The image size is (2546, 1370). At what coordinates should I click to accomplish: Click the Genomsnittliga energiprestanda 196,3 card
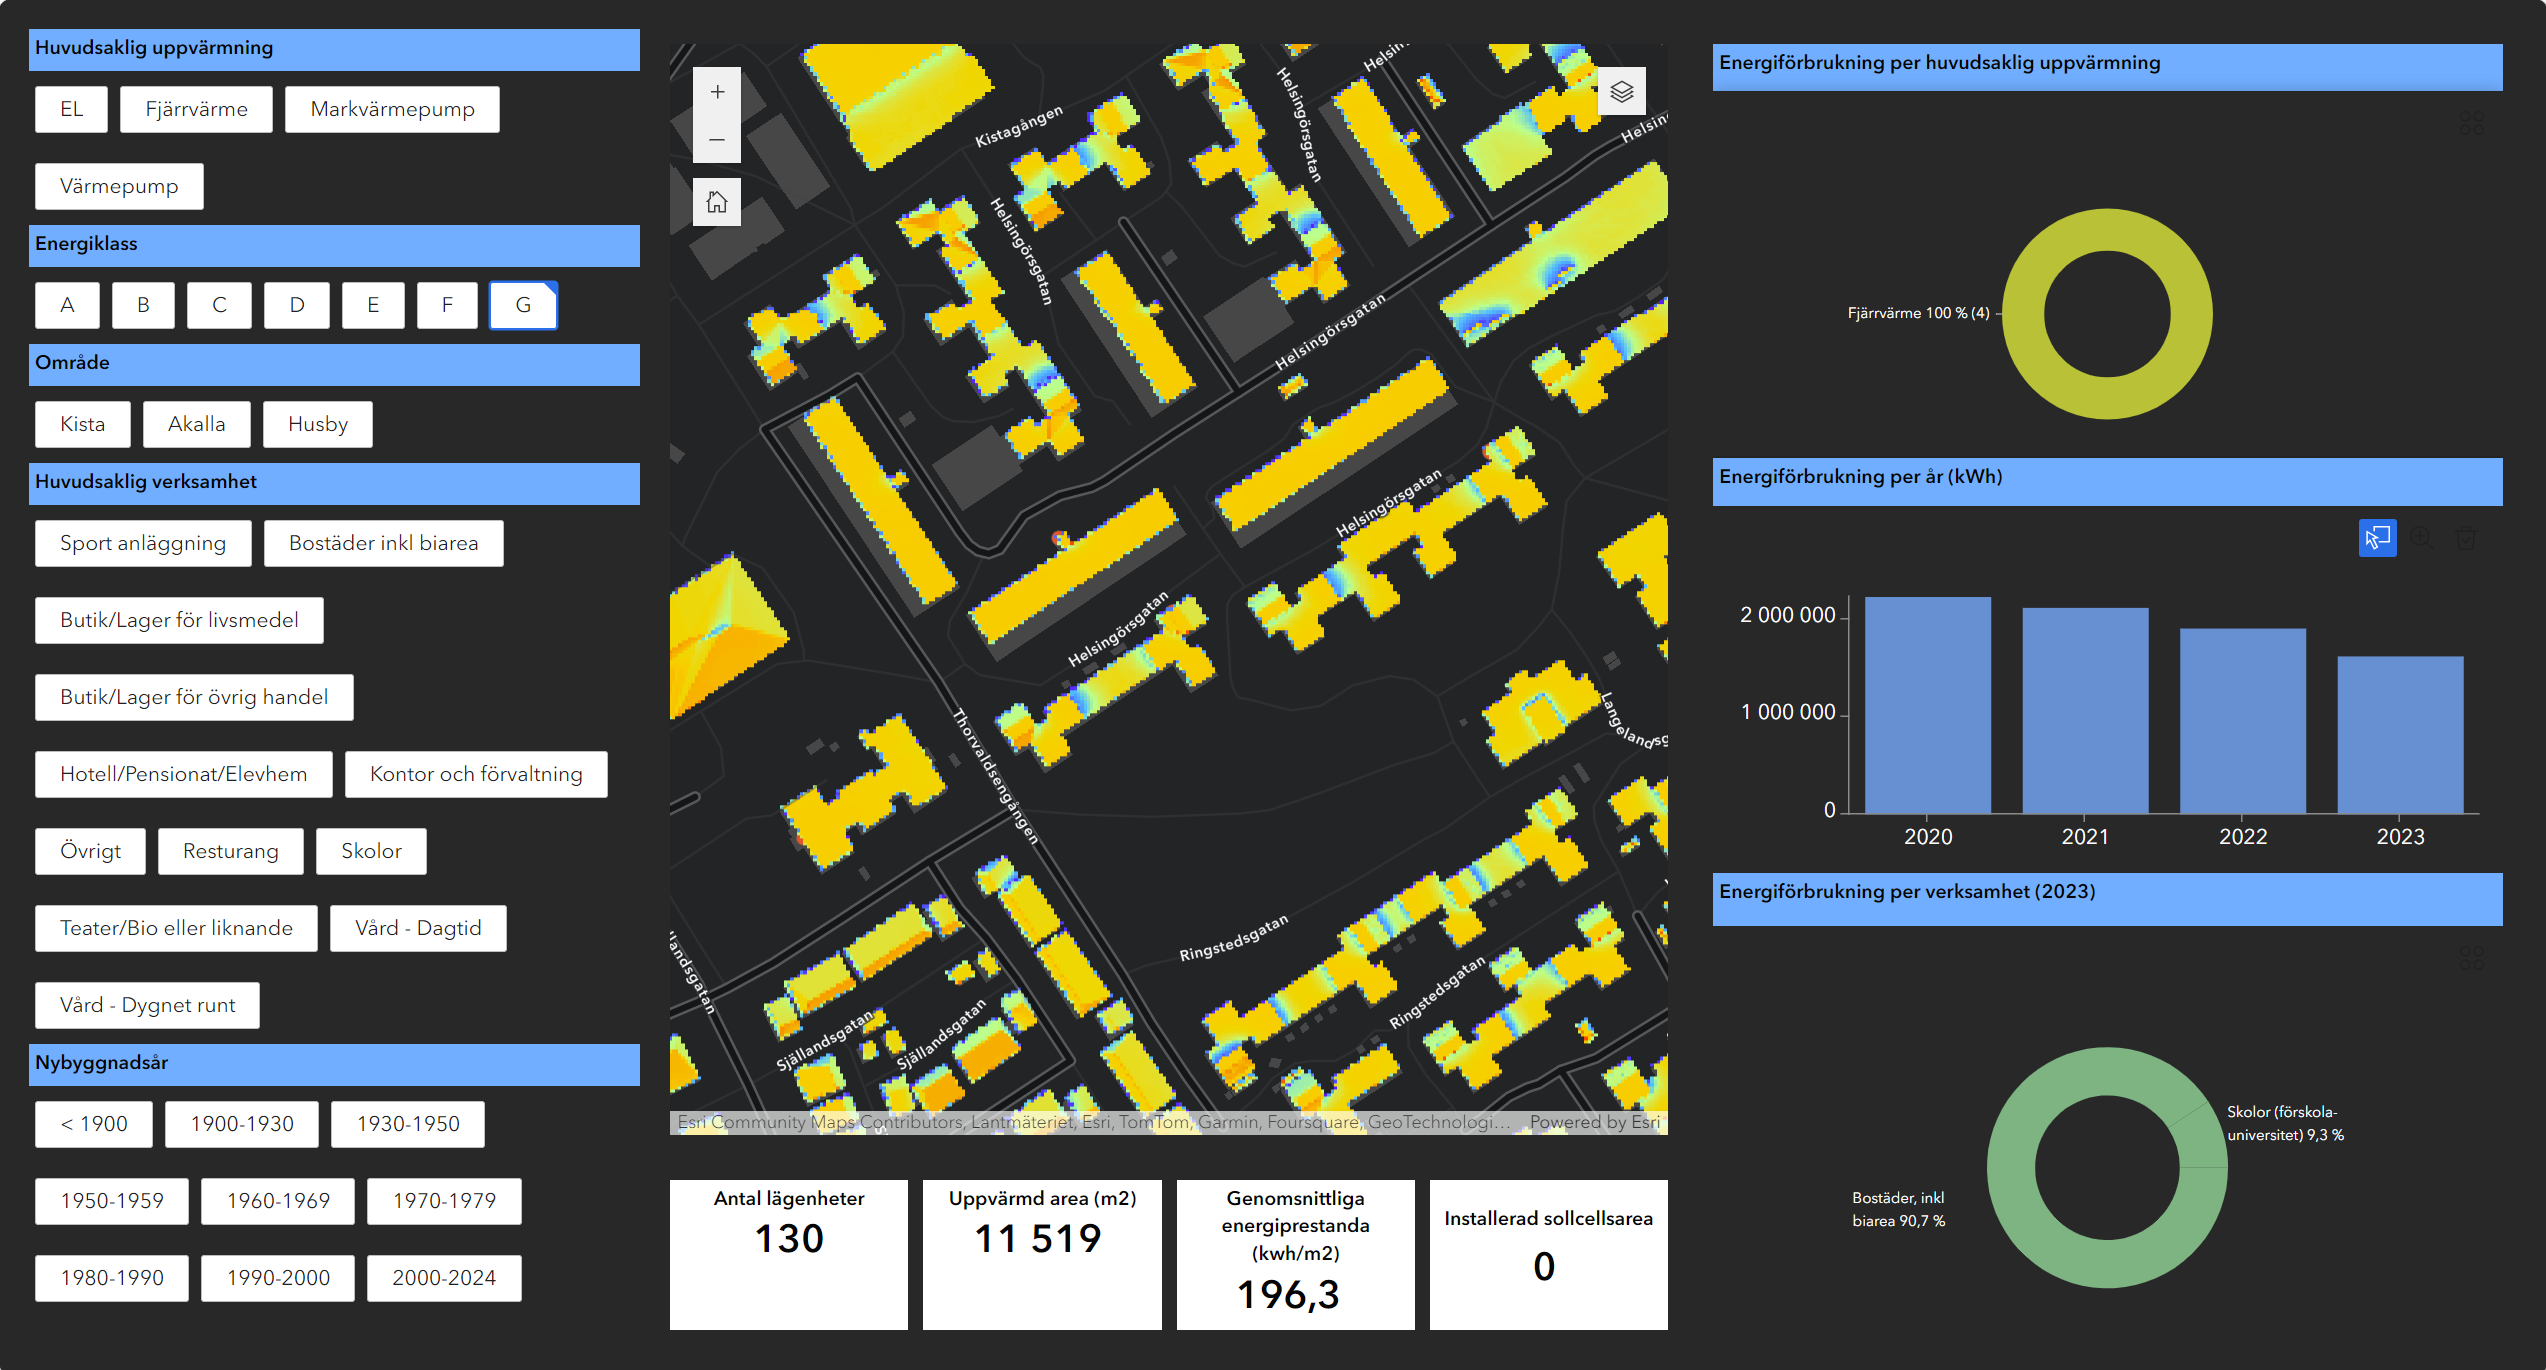click(1295, 1254)
